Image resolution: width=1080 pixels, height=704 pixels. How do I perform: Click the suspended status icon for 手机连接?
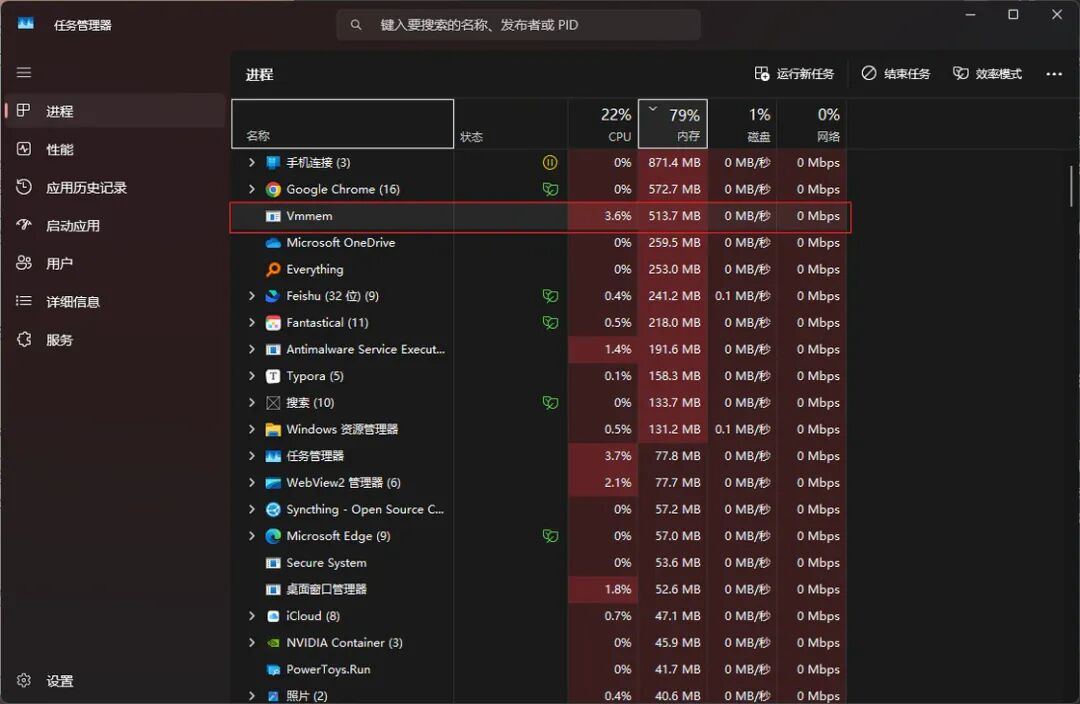coord(550,163)
